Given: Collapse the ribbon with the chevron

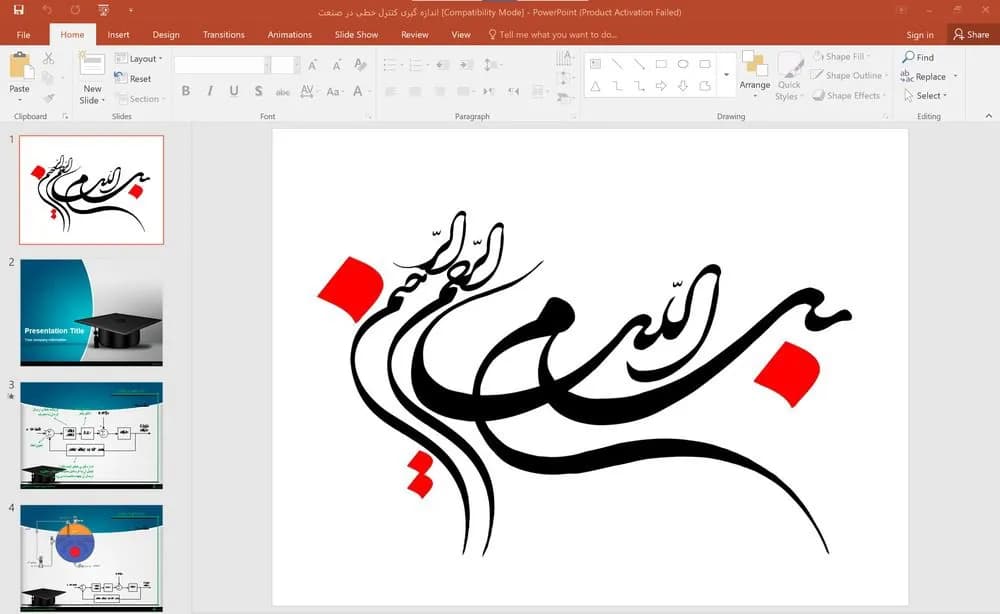Looking at the screenshot, I should point(989,116).
